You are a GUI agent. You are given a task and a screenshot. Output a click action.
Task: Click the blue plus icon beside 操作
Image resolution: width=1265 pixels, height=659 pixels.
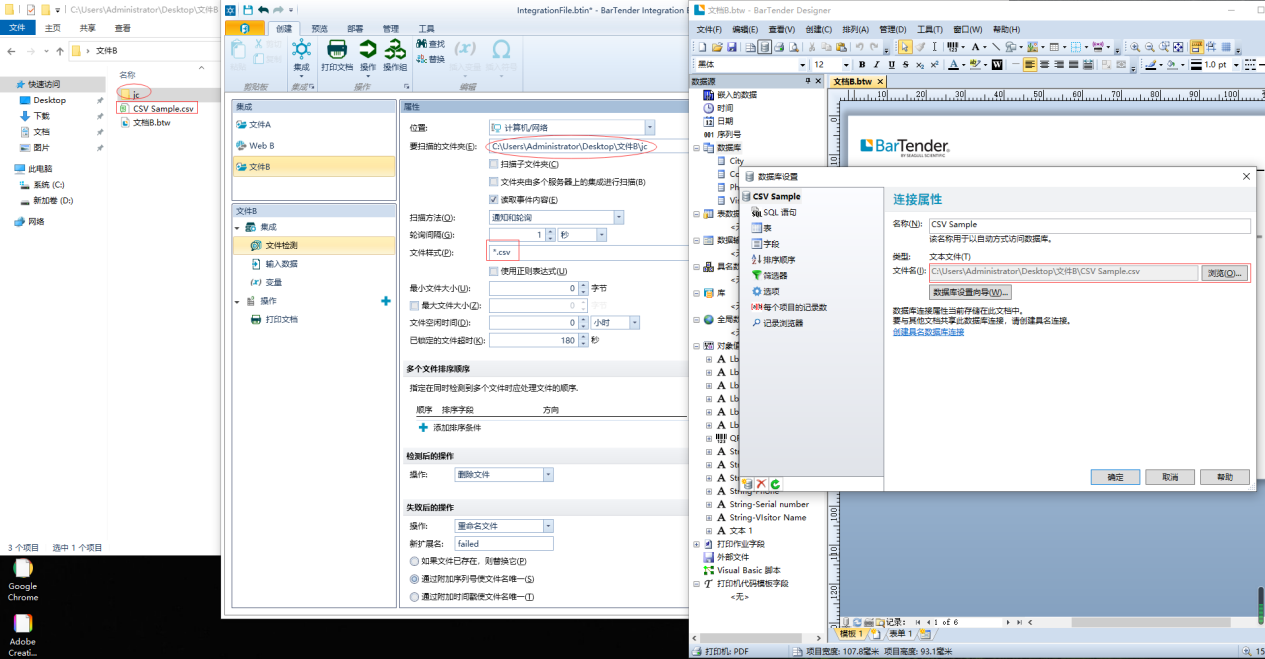386,301
